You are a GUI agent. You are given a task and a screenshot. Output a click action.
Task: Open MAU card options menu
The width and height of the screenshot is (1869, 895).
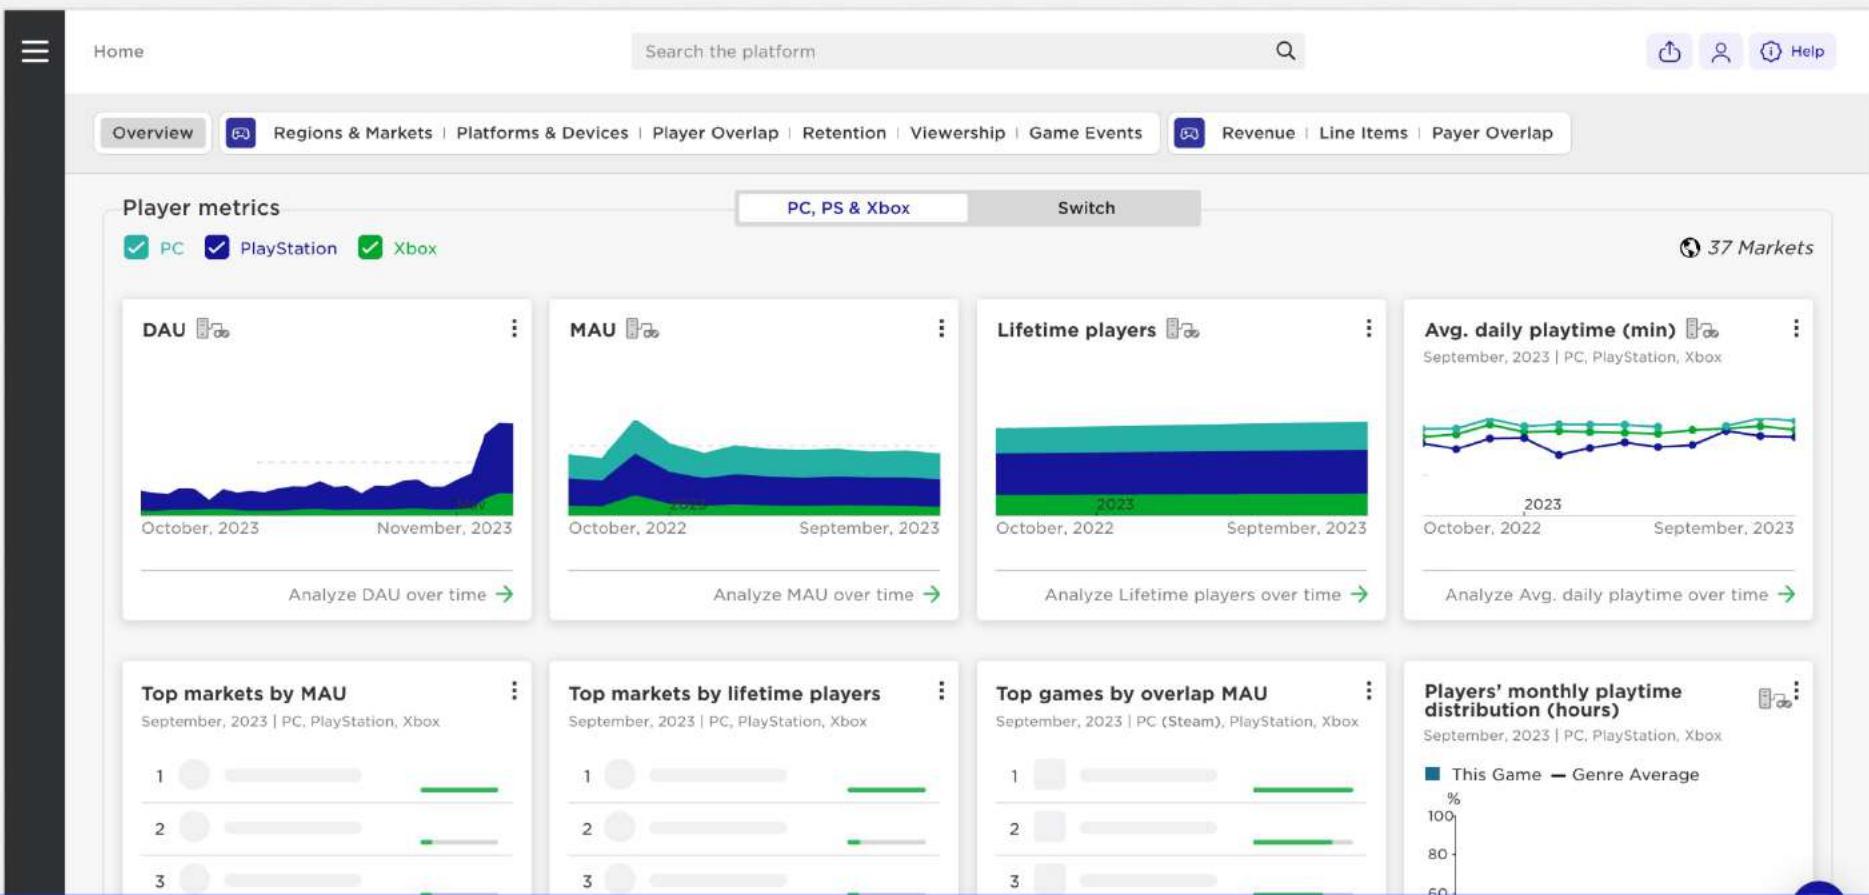941,328
